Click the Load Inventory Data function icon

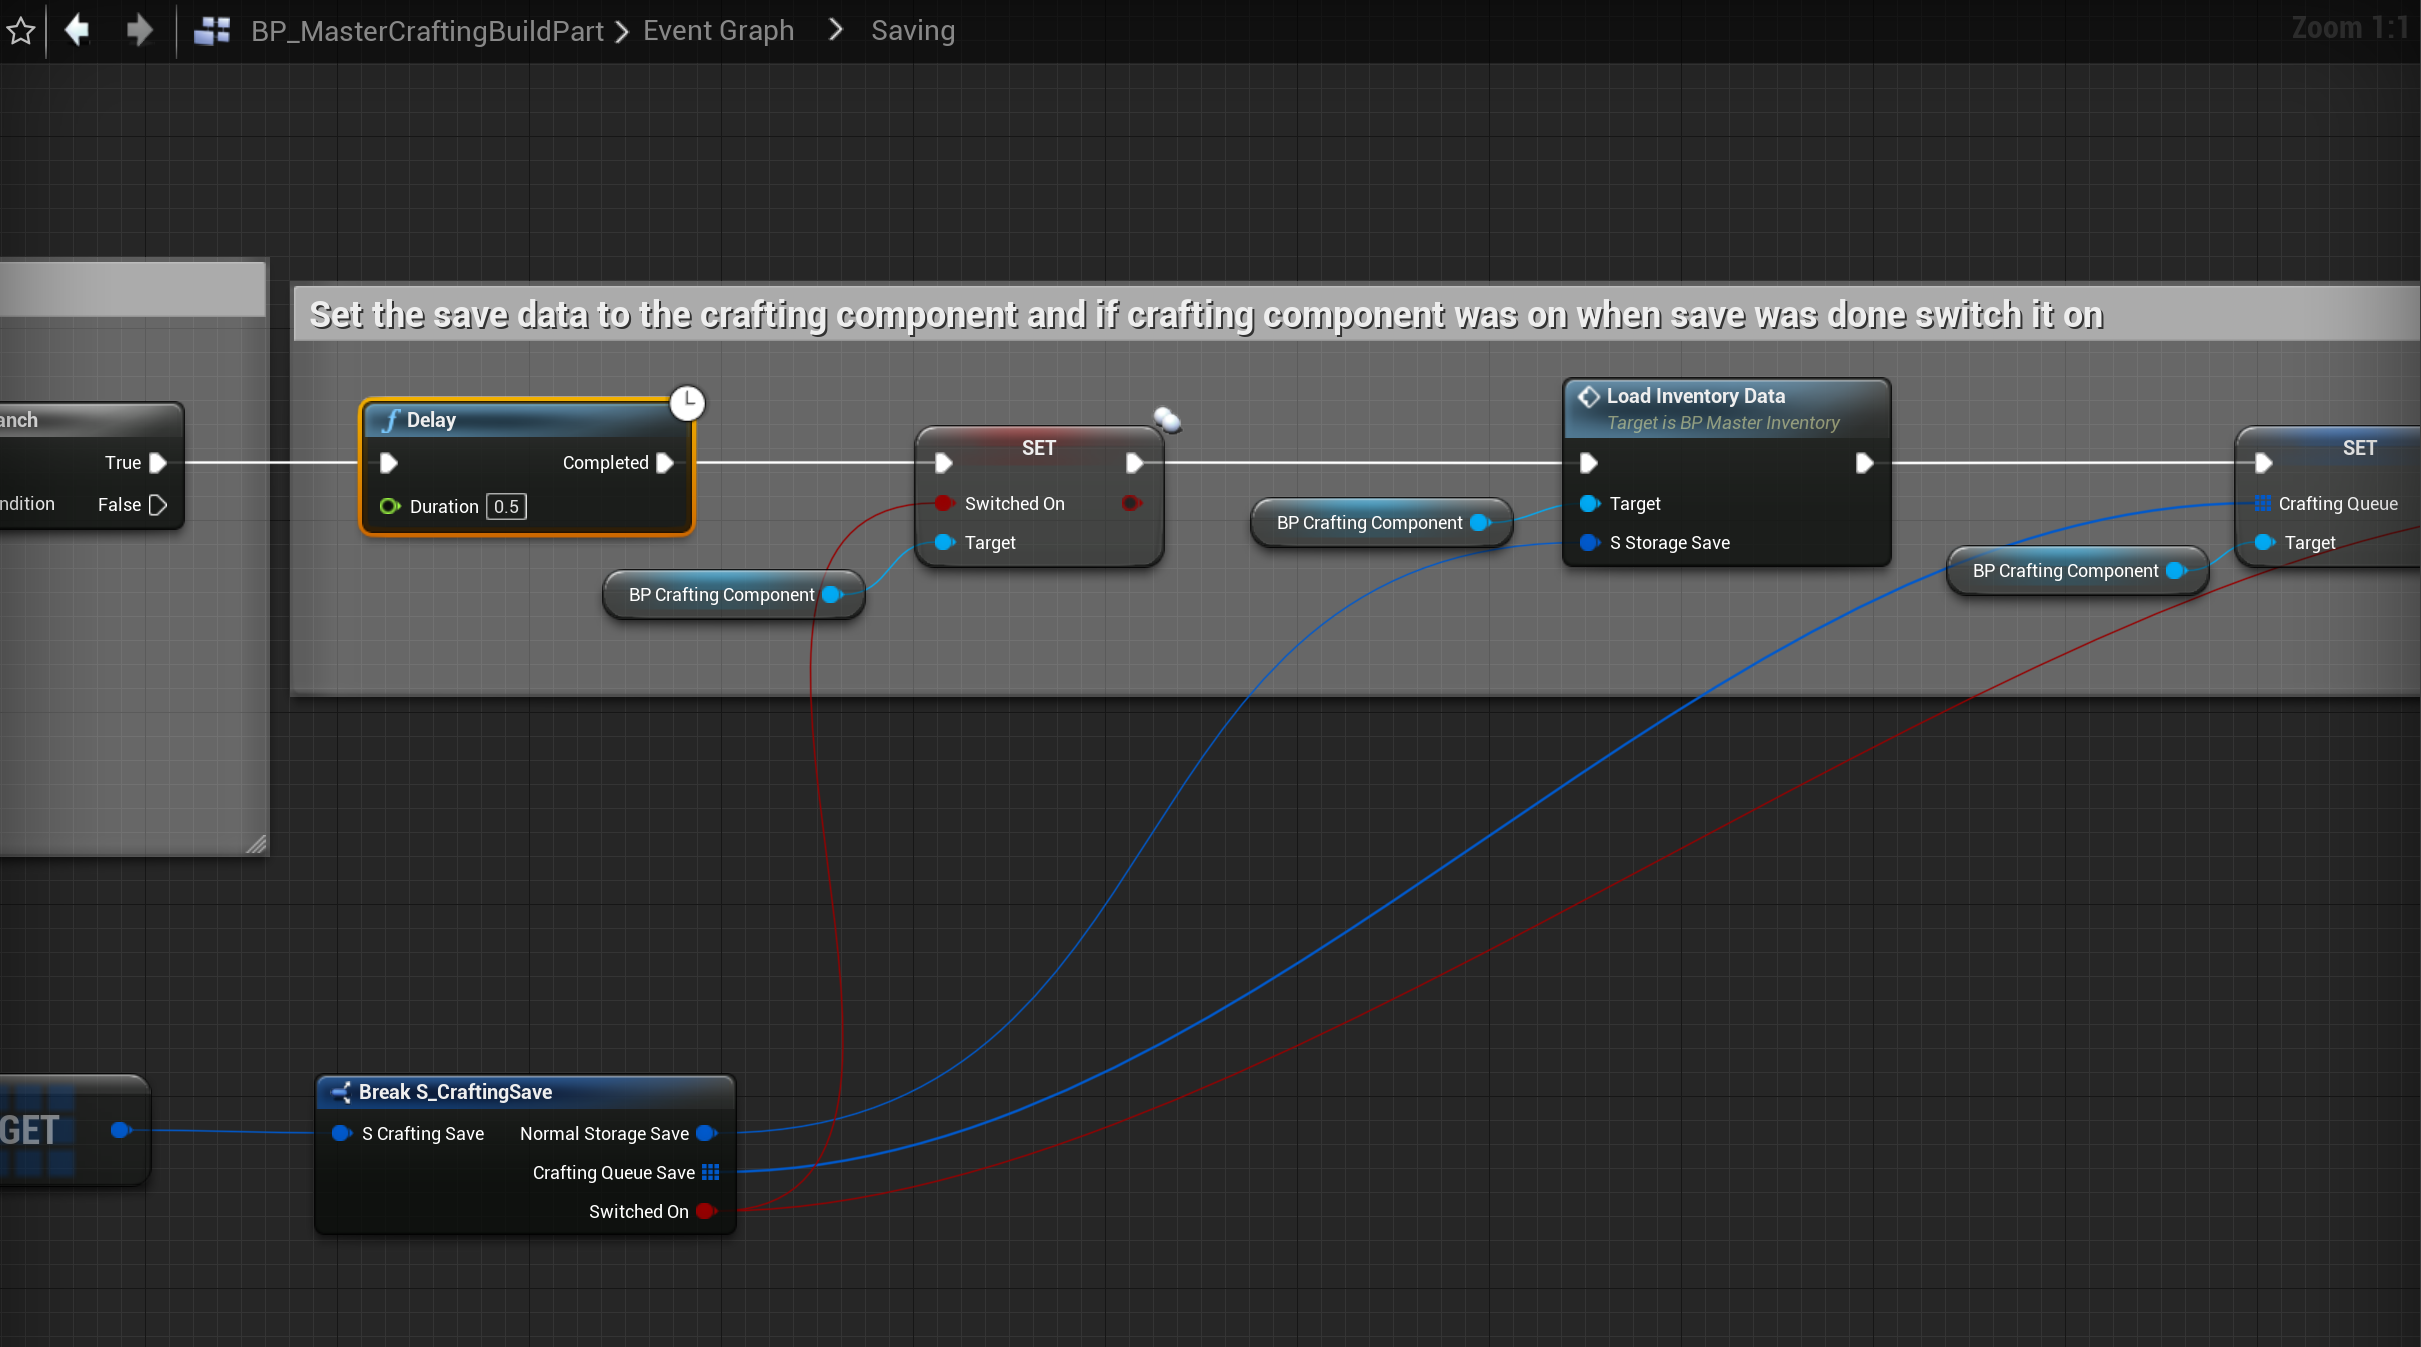click(1588, 396)
